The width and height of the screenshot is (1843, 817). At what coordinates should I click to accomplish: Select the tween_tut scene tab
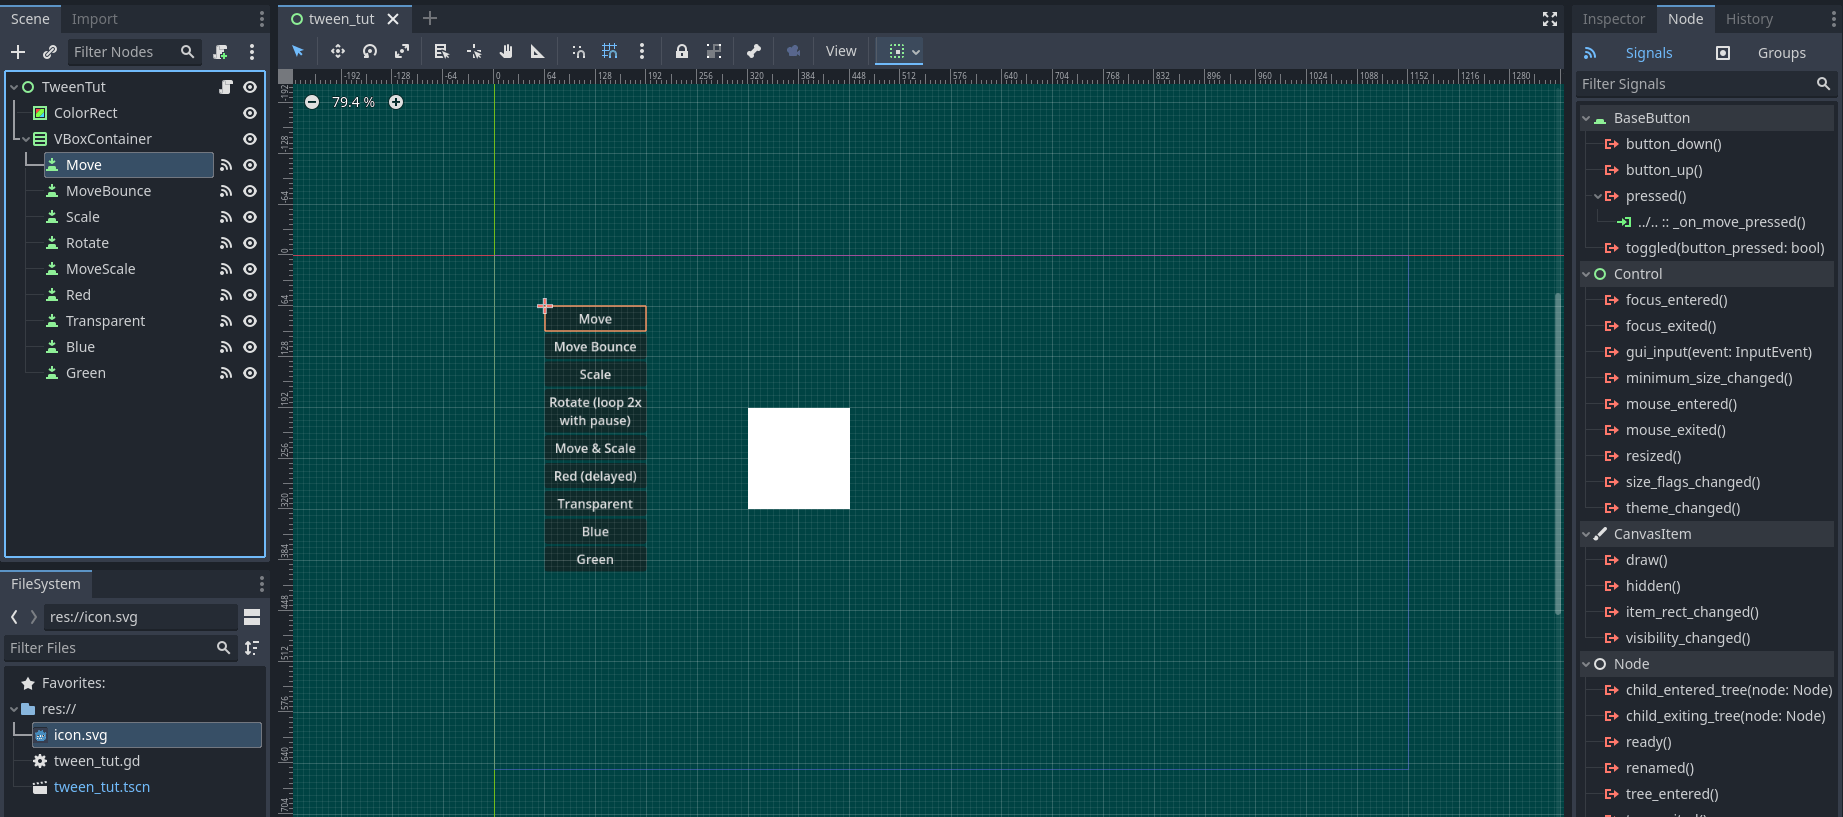(x=341, y=19)
